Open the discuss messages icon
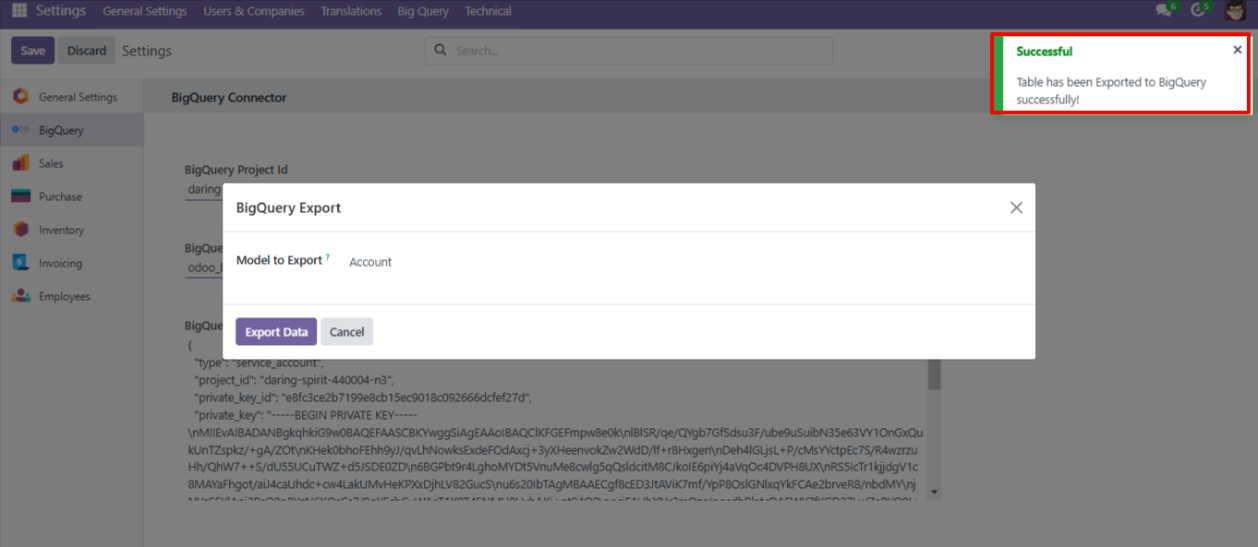This screenshot has height=547, width=1258. 1164,11
